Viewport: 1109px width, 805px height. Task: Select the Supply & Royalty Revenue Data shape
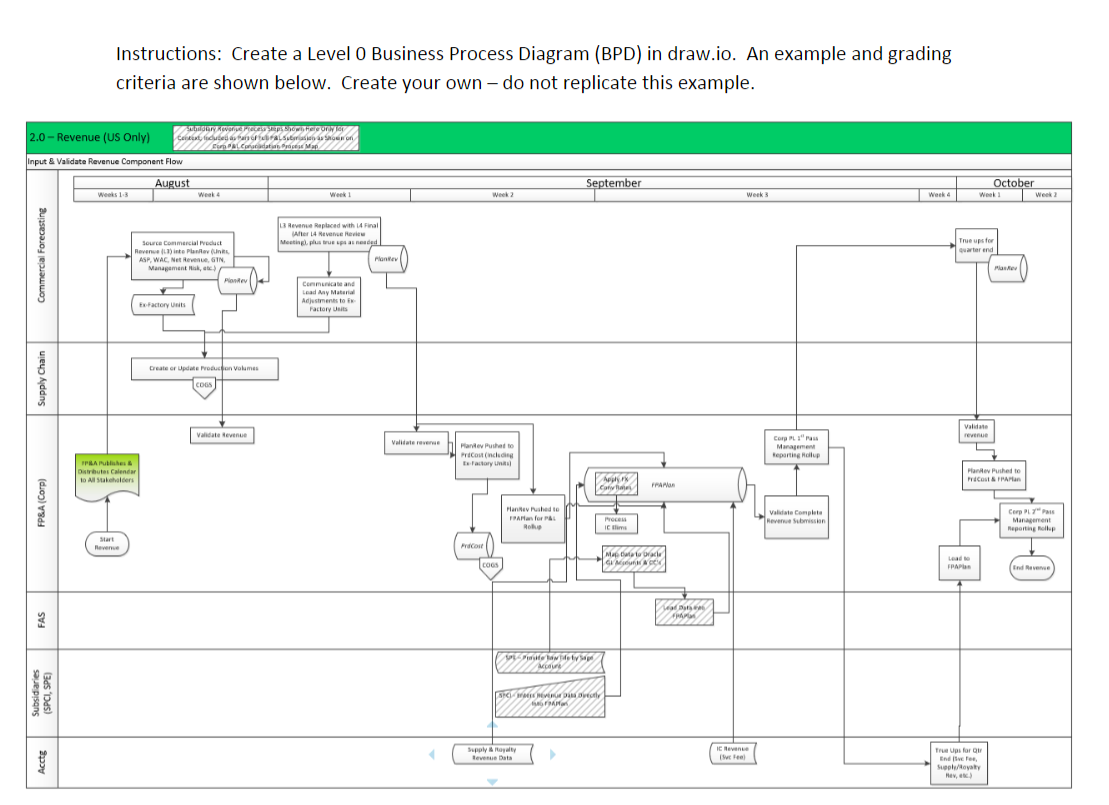point(491,752)
